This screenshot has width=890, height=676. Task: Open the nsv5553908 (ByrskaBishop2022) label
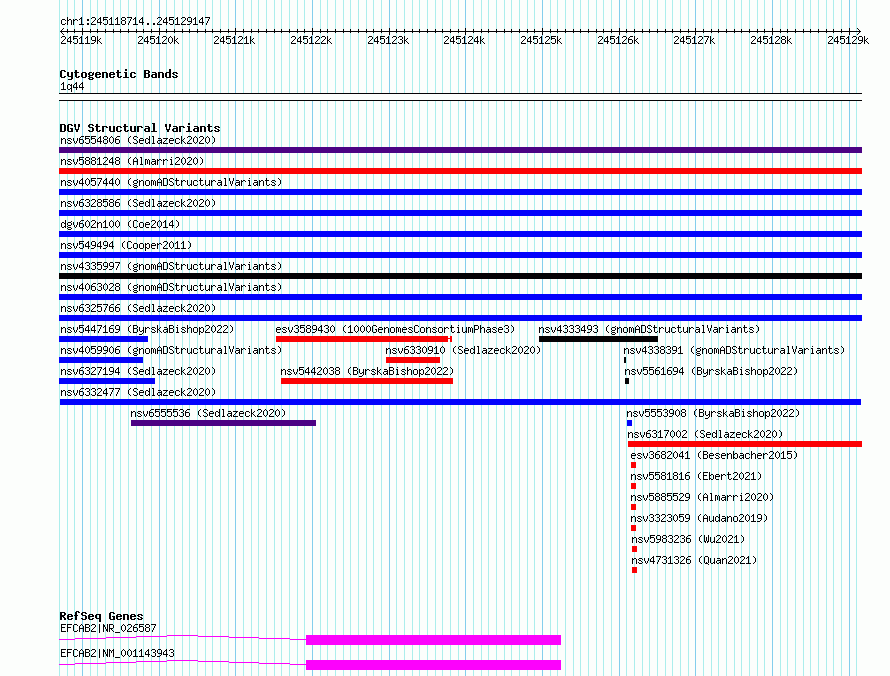click(713, 413)
